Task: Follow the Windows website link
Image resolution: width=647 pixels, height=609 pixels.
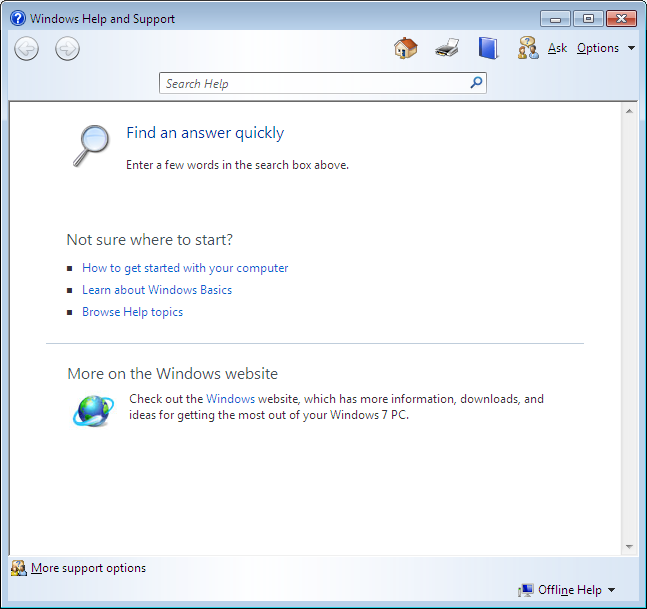Action: point(231,399)
